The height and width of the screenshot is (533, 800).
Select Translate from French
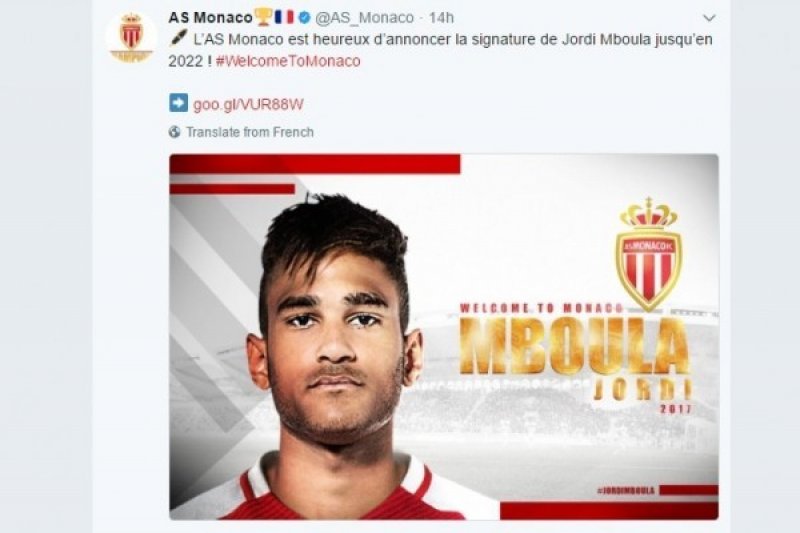pyautogui.click(x=250, y=132)
